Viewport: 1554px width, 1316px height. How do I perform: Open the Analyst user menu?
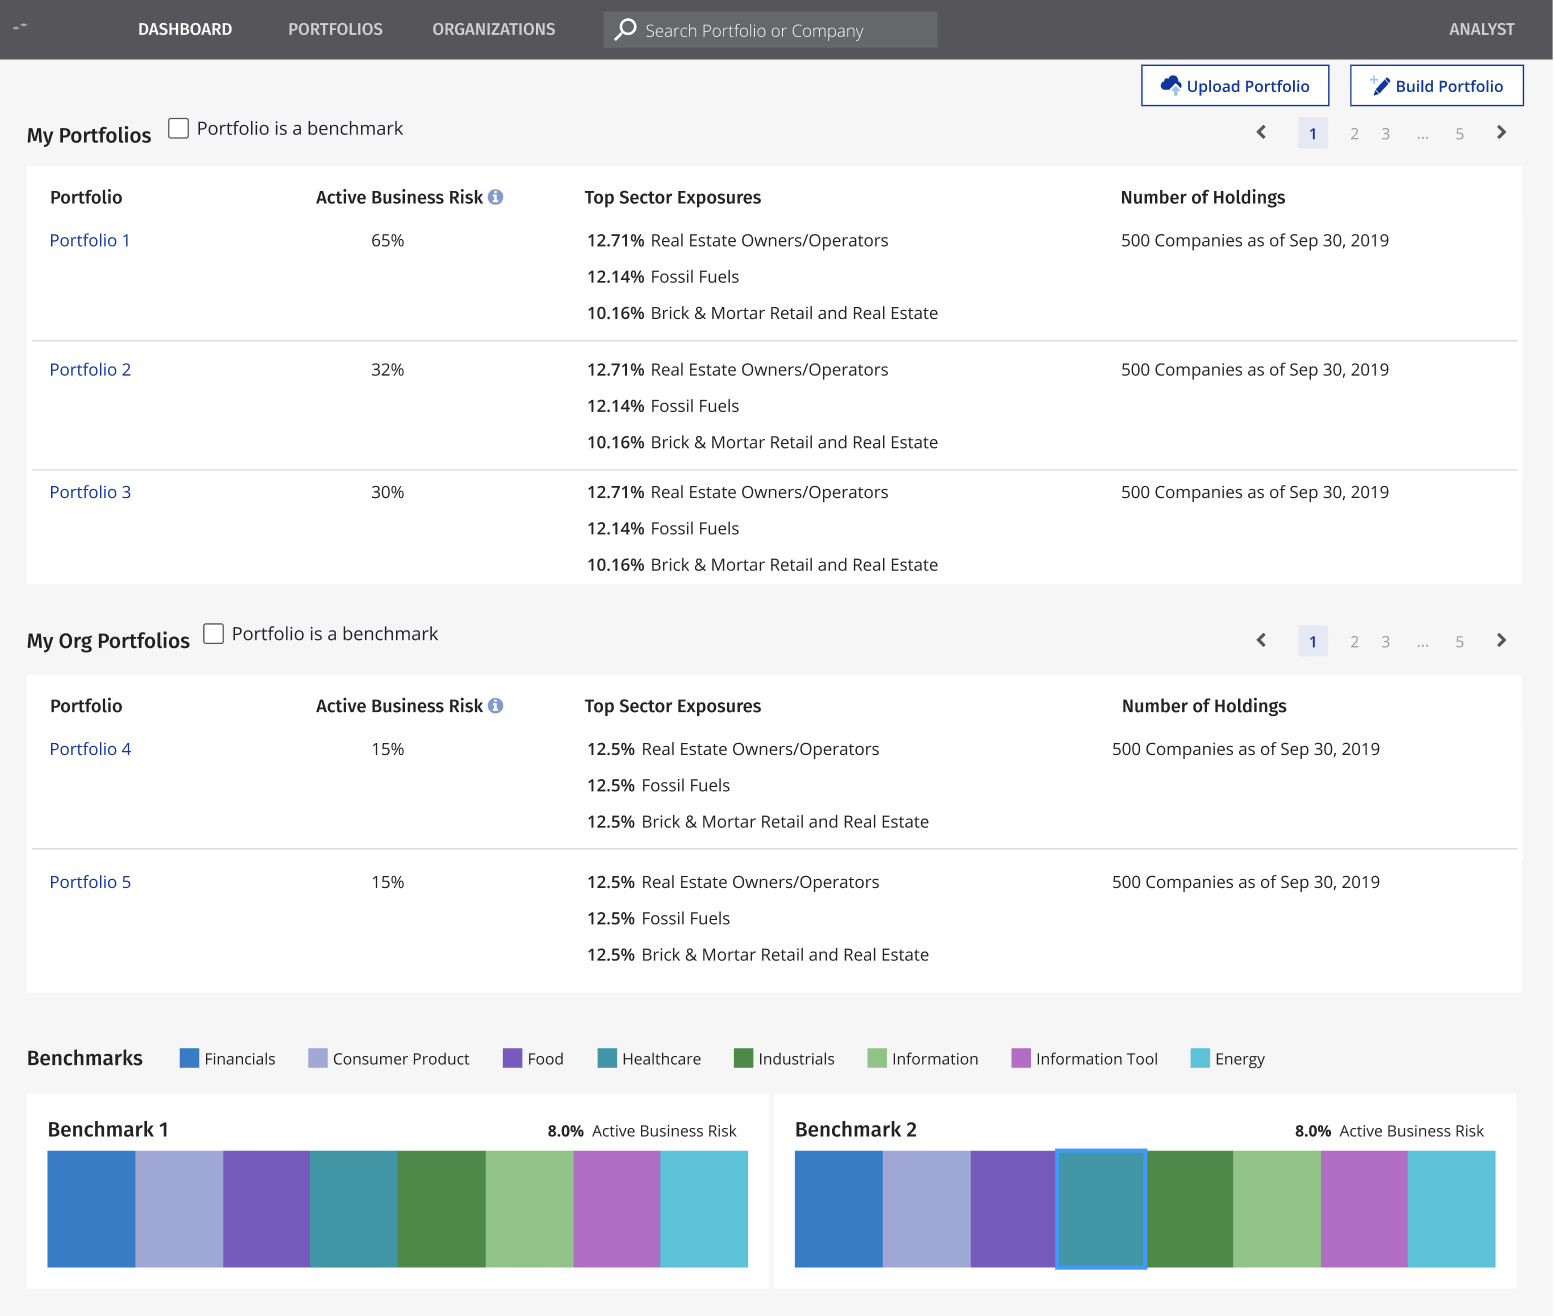tap(1481, 30)
